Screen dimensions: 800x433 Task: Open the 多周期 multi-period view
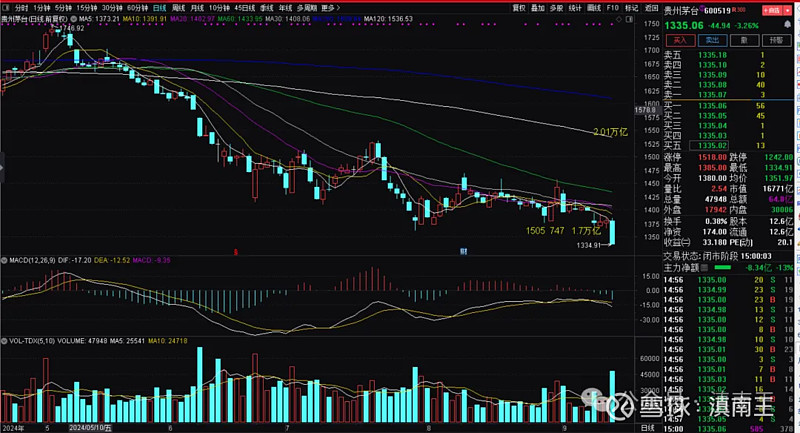point(307,8)
